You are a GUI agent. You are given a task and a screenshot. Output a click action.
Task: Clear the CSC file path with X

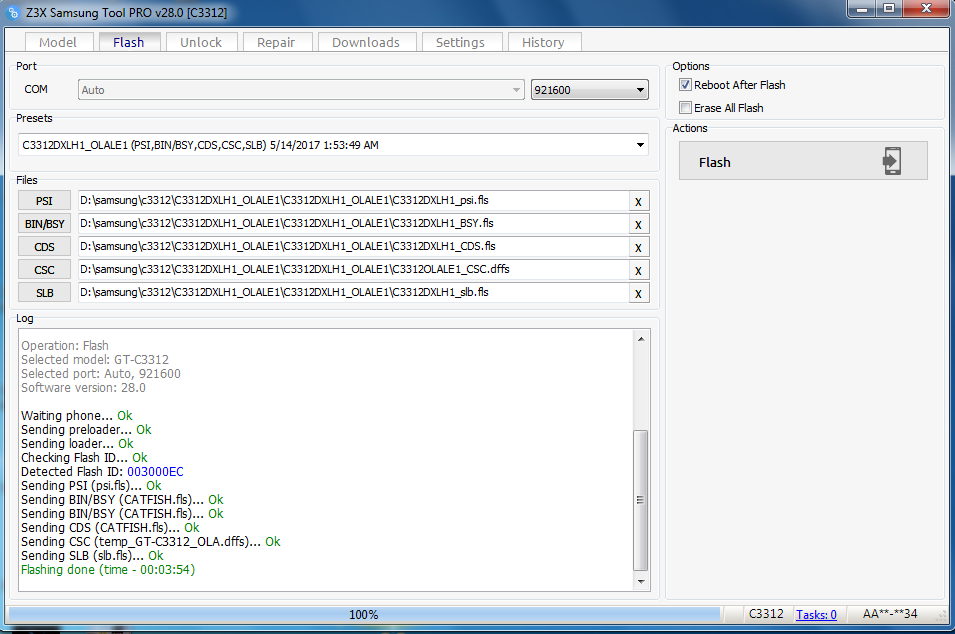click(638, 270)
